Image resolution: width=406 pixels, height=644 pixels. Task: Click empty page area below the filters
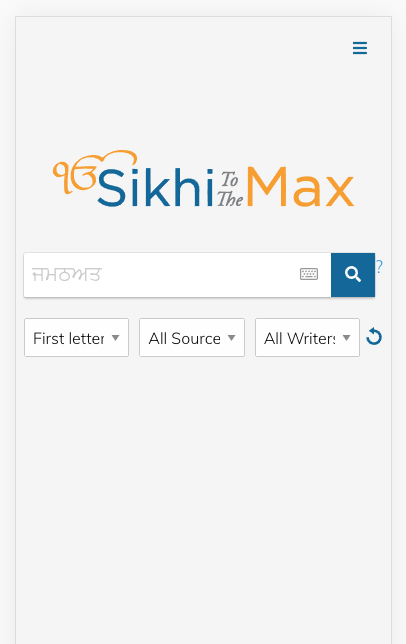pyautogui.click(x=203, y=493)
